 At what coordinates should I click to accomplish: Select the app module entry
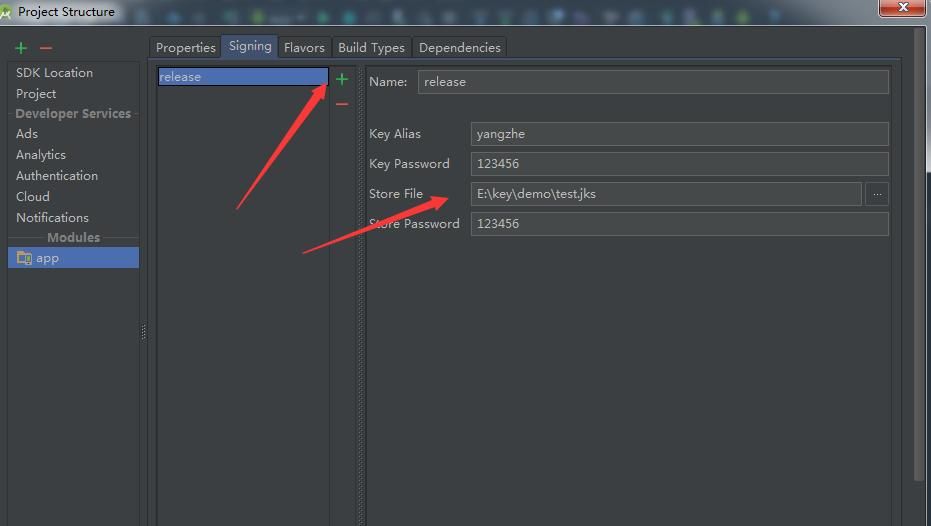coord(74,258)
